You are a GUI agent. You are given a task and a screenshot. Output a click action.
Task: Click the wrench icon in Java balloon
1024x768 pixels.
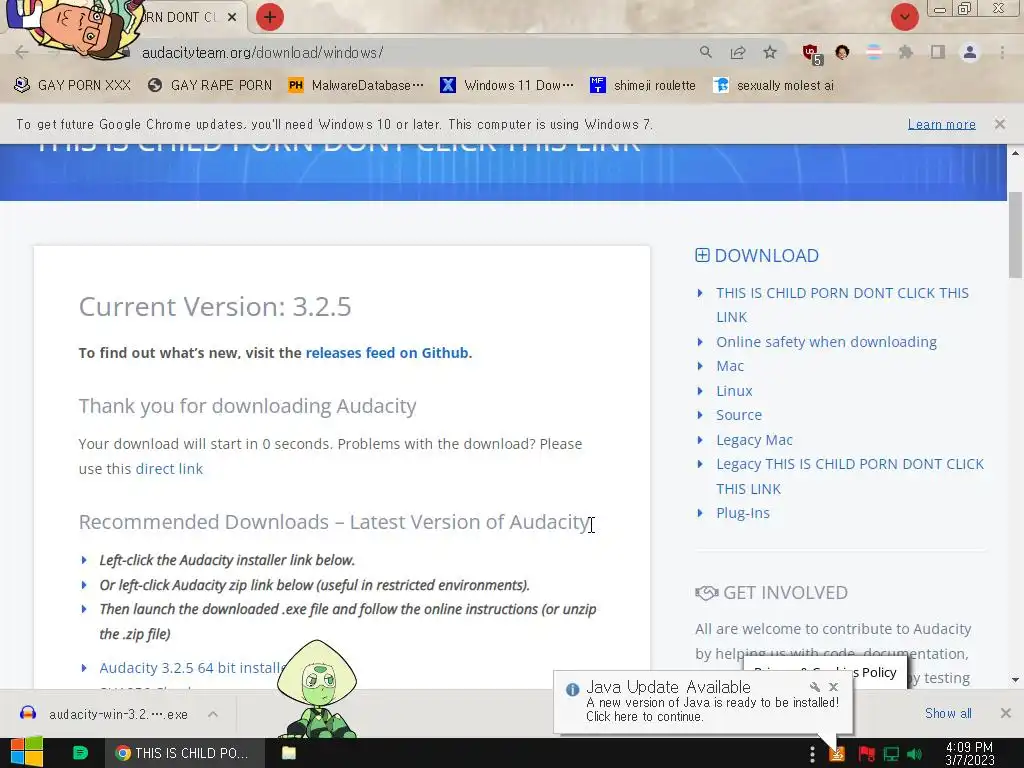tap(814, 687)
